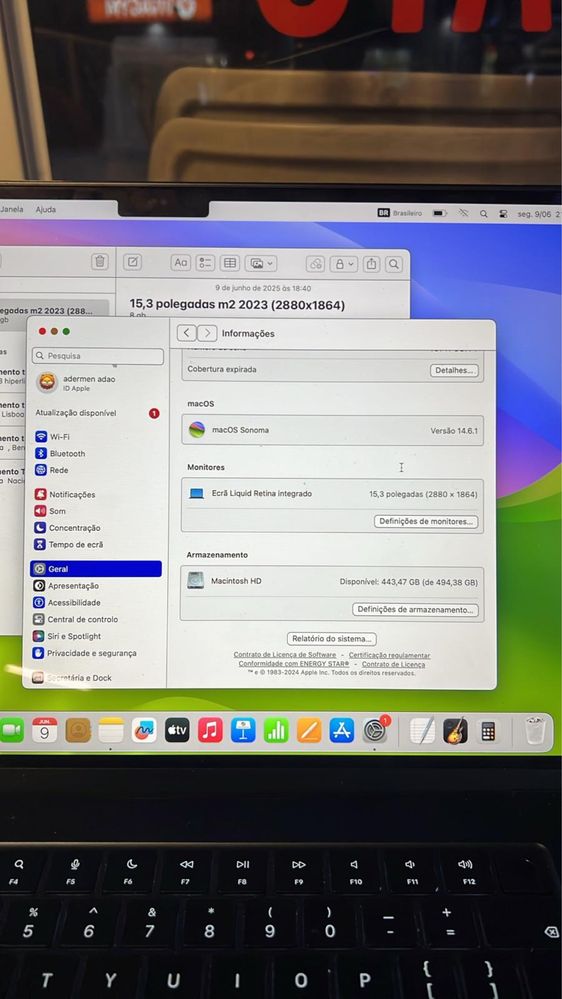Open Numbers from the Dock
The width and height of the screenshot is (562, 999).
point(276,730)
